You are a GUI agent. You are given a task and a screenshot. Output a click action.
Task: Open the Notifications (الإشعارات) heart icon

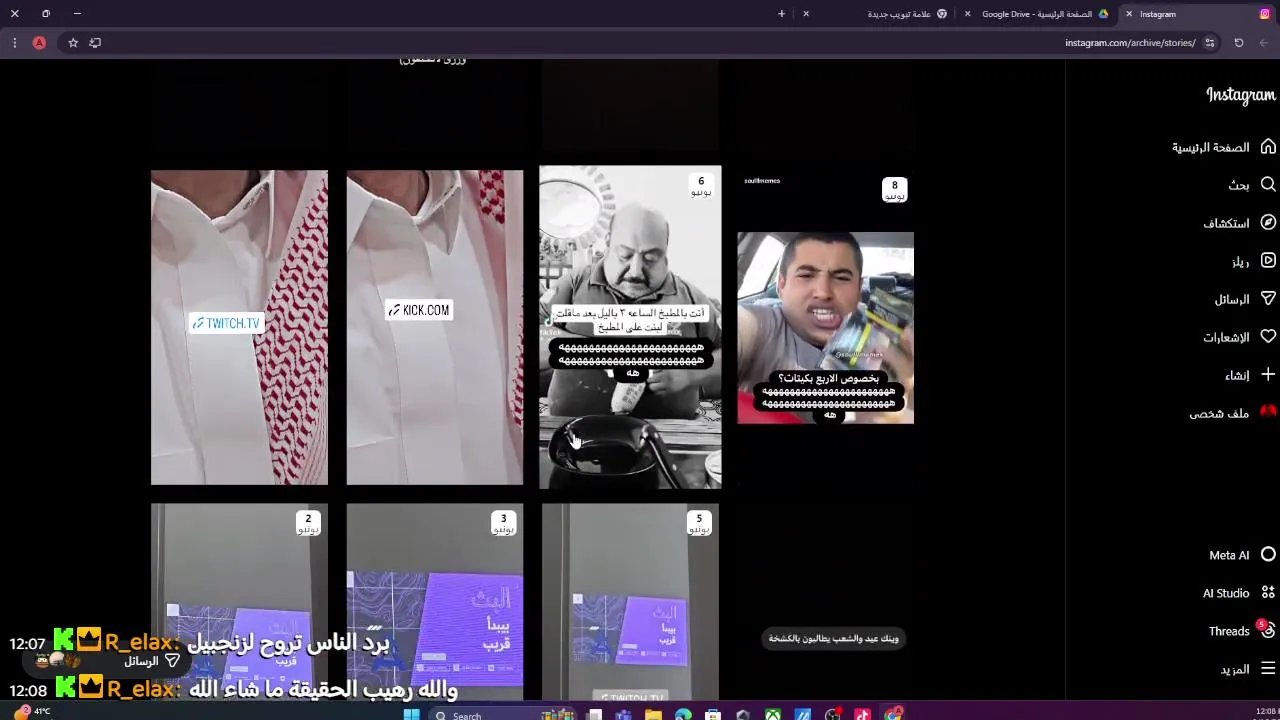[x=1268, y=337]
